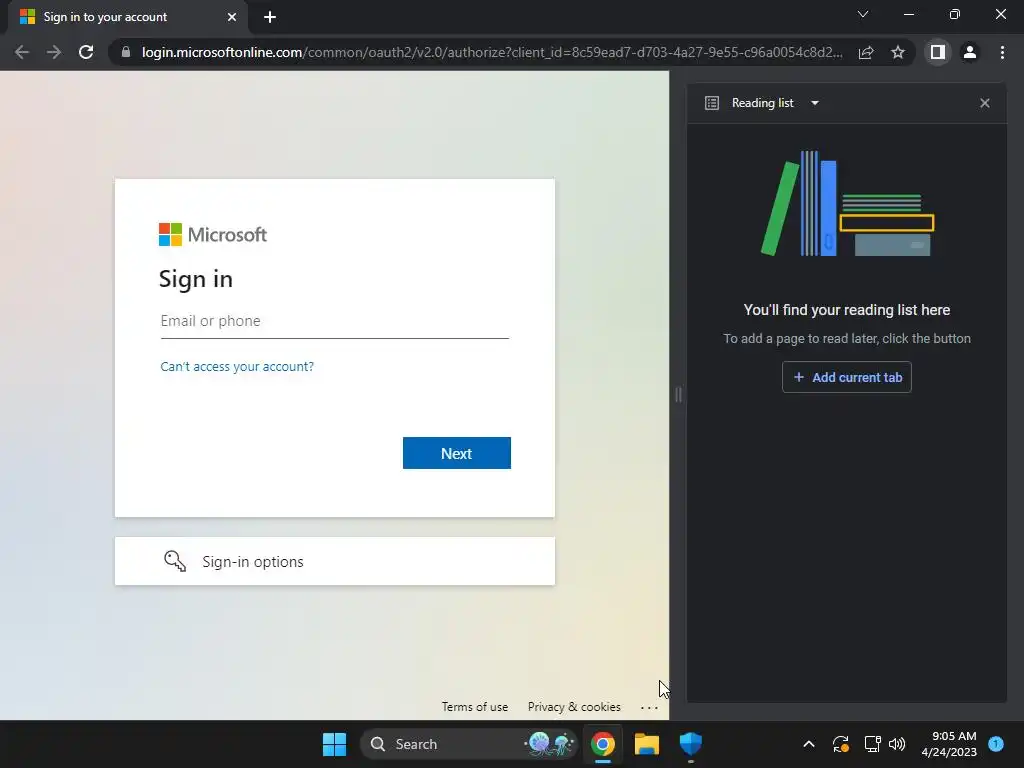Select the Sign in to your account tab
1024x768 pixels.
coord(127,17)
